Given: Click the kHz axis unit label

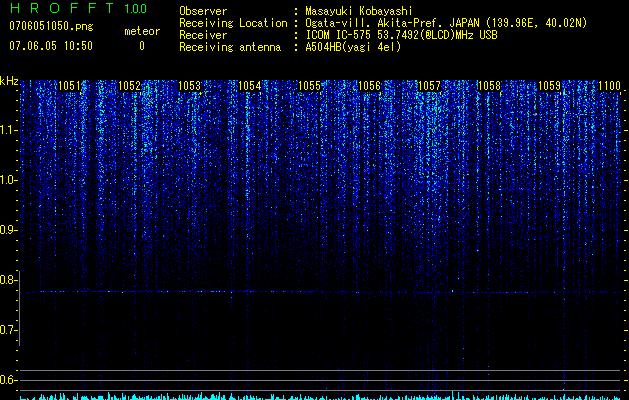Looking at the screenshot, I should pyautogui.click(x=9, y=81).
